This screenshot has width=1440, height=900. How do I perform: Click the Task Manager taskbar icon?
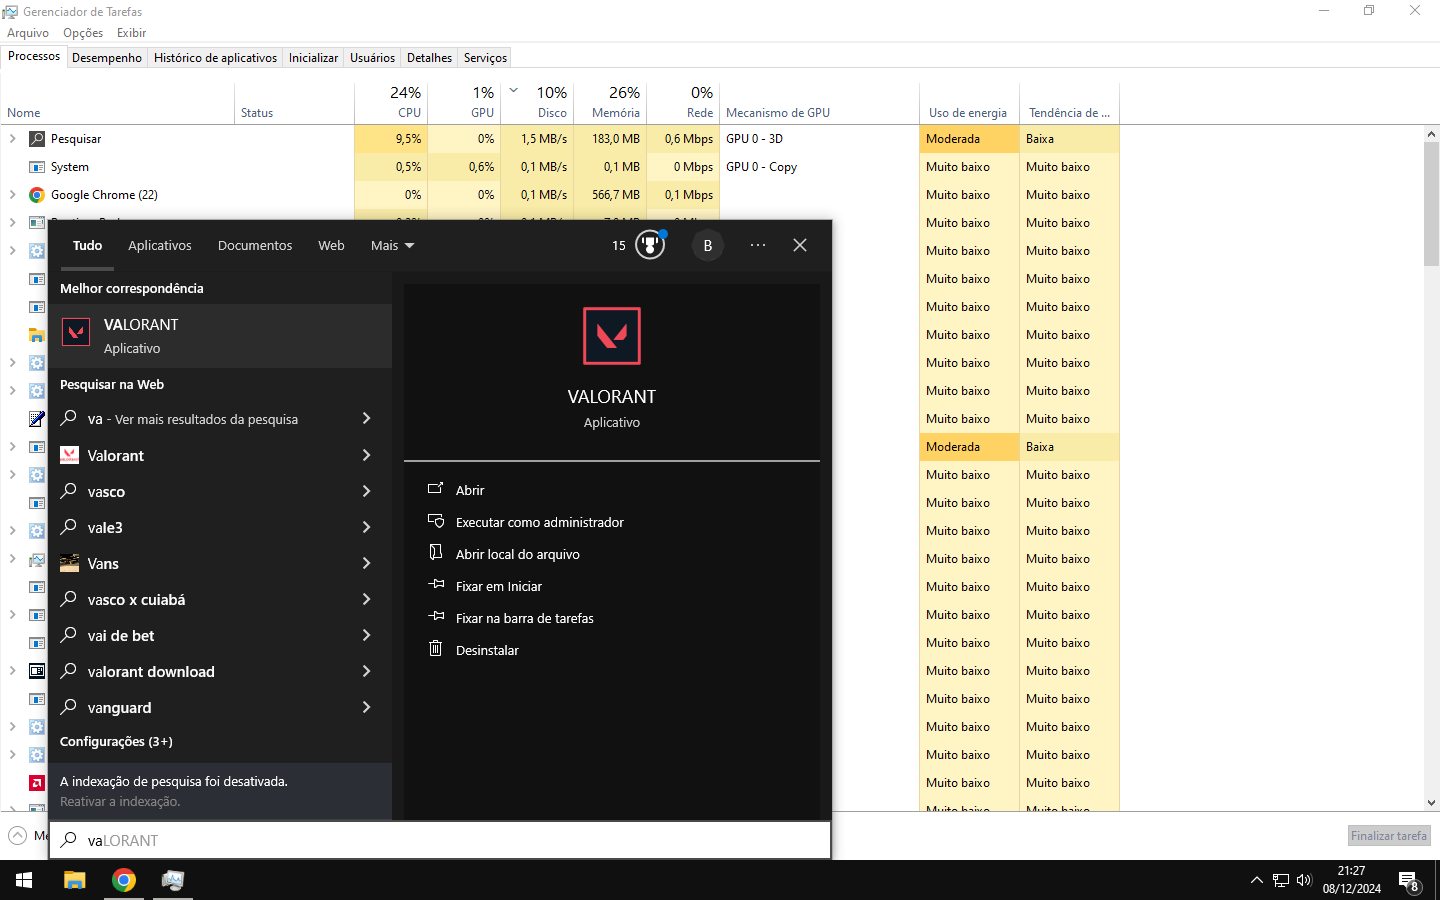pyautogui.click(x=173, y=880)
